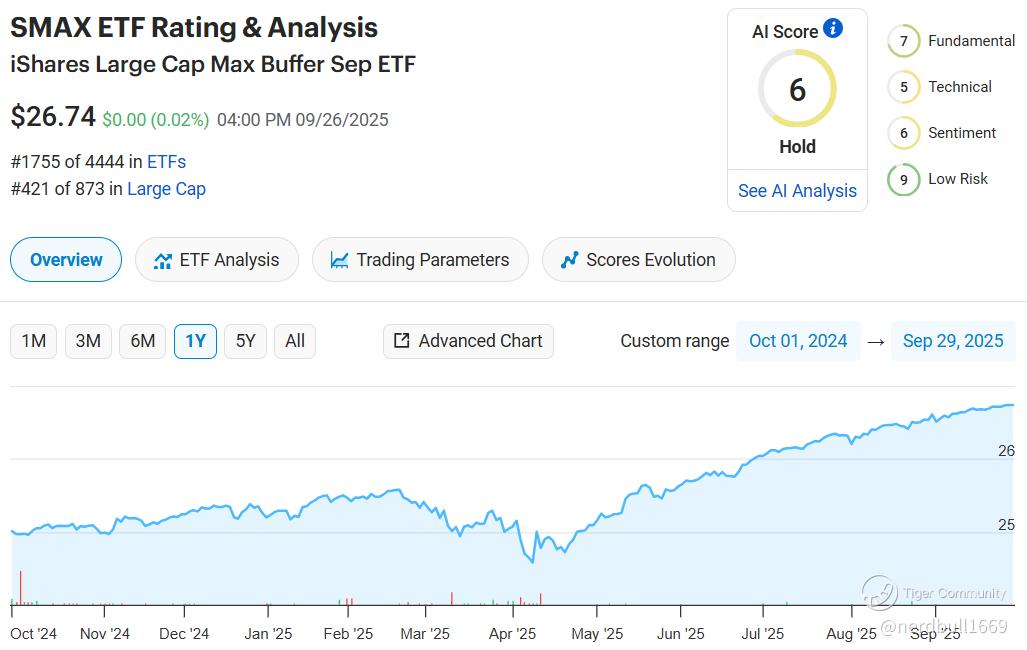Open the end date Sep 29, 2025 picker
Viewport: 1027px width, 650px height.
[x=953, y=341]
